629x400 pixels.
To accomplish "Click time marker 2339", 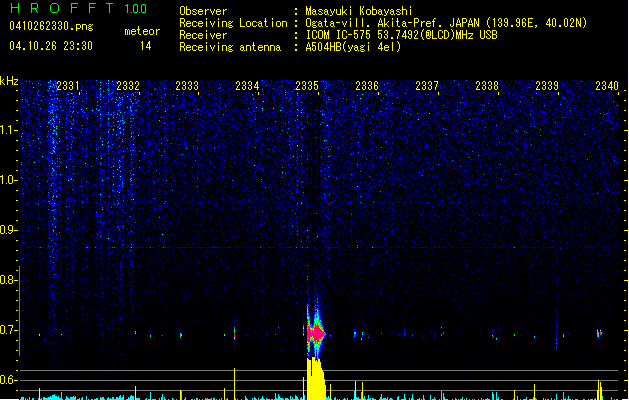I will [547, 86].
